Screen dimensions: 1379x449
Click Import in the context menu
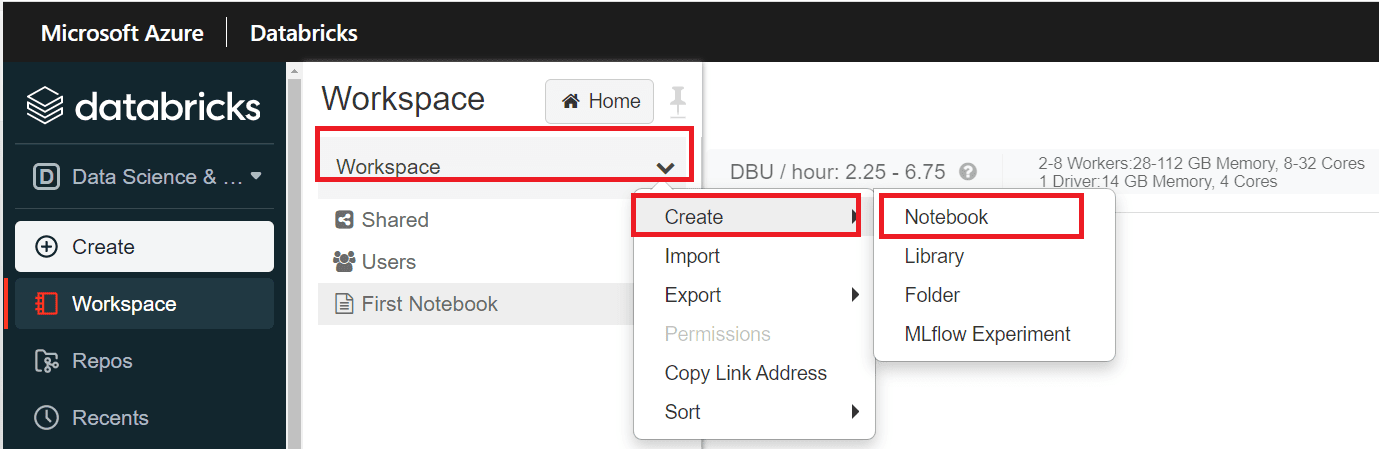692,256
